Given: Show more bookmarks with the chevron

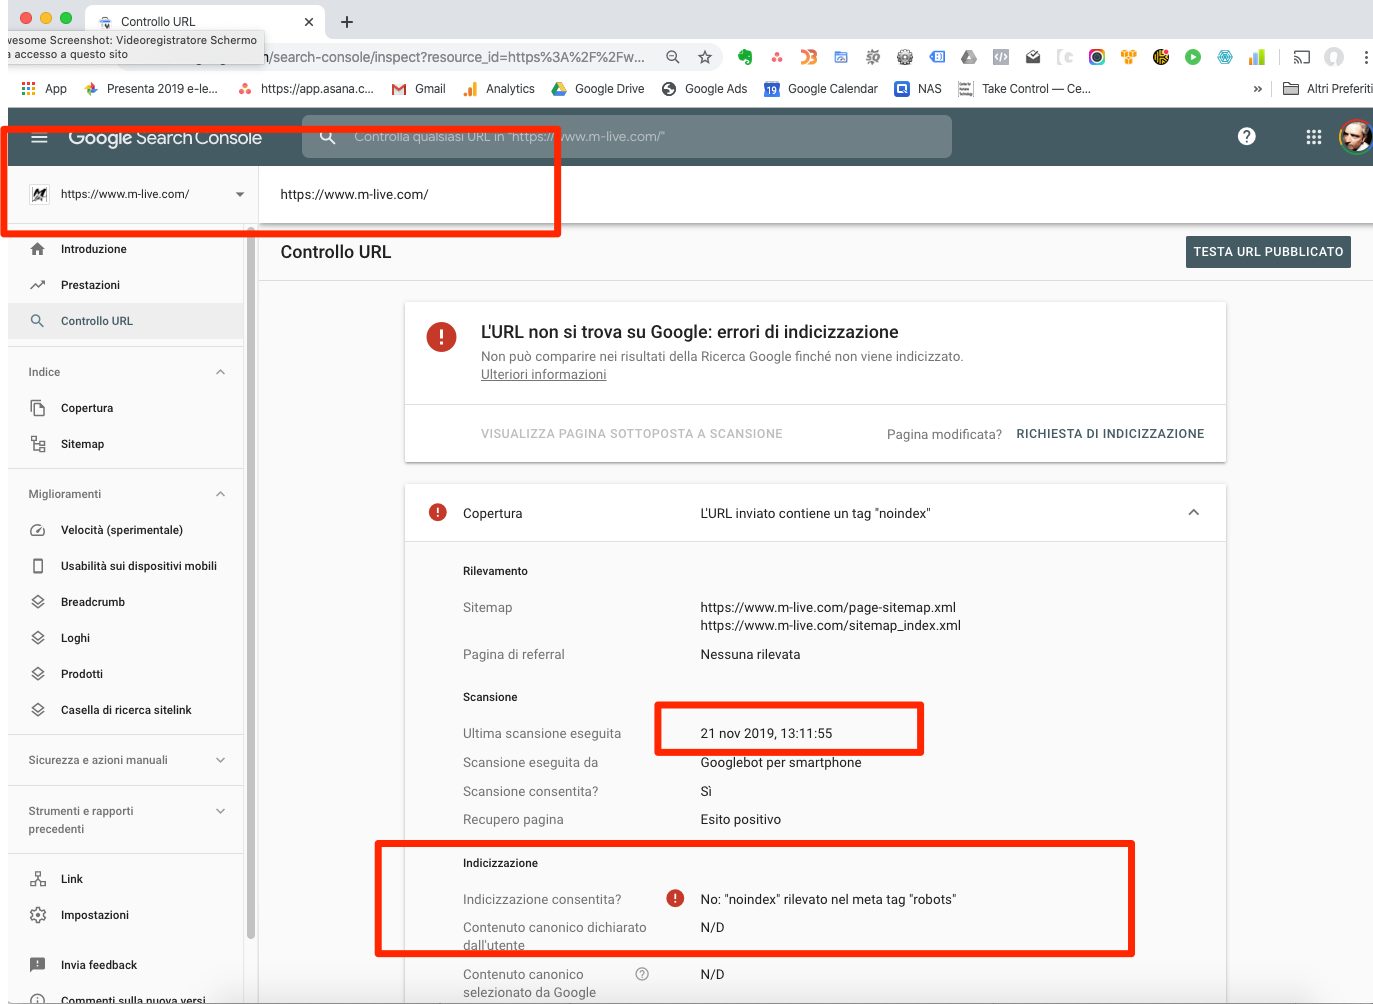Looking at the screenshot, I should (1257, 89).
